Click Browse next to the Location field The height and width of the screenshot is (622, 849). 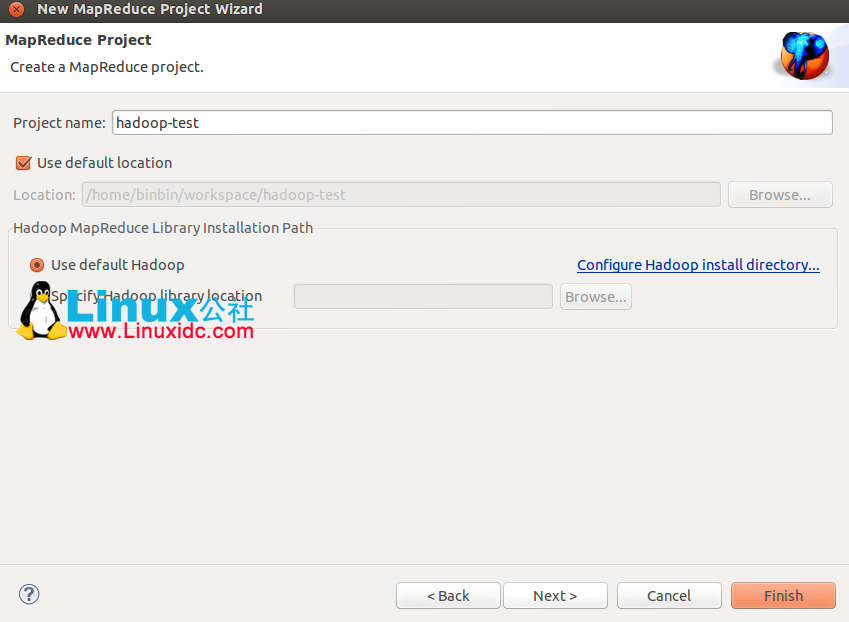[780, 194]
